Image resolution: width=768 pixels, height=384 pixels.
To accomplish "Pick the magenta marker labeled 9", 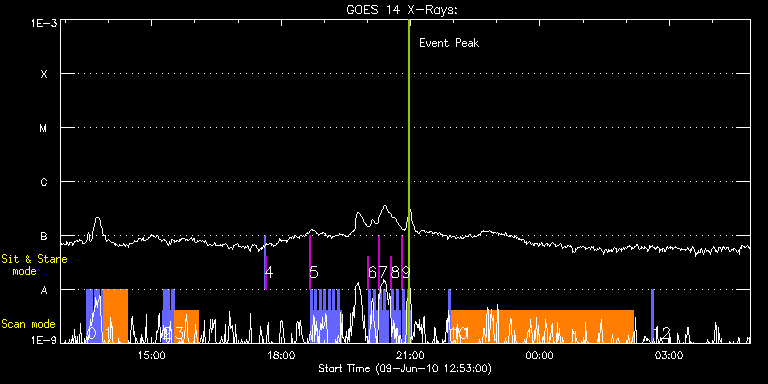I will pyautogui.click(x=402, y=262).
